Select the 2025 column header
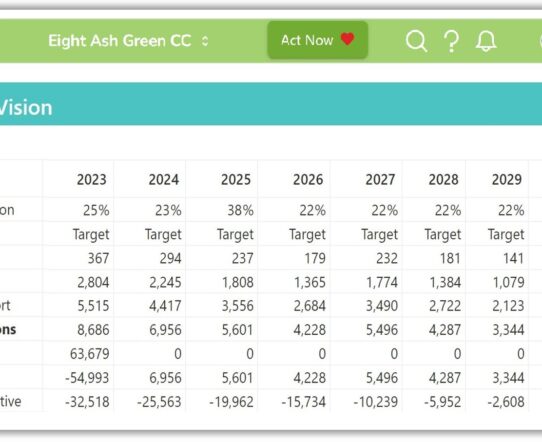Viewport: 542px width, 442px height. point(236,179)
